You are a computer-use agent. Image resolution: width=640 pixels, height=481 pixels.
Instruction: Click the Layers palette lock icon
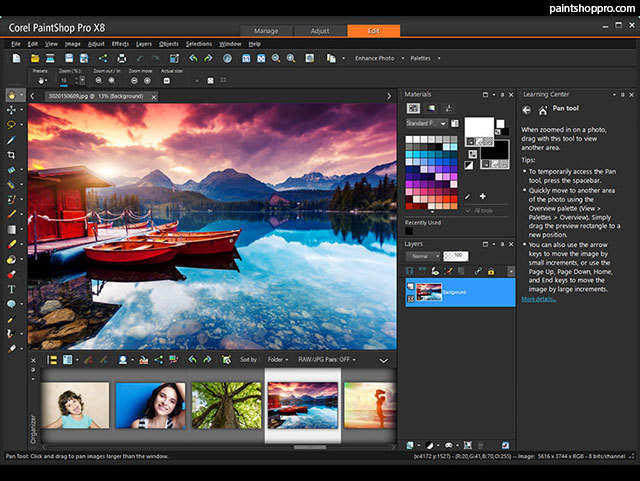[491, 271]
